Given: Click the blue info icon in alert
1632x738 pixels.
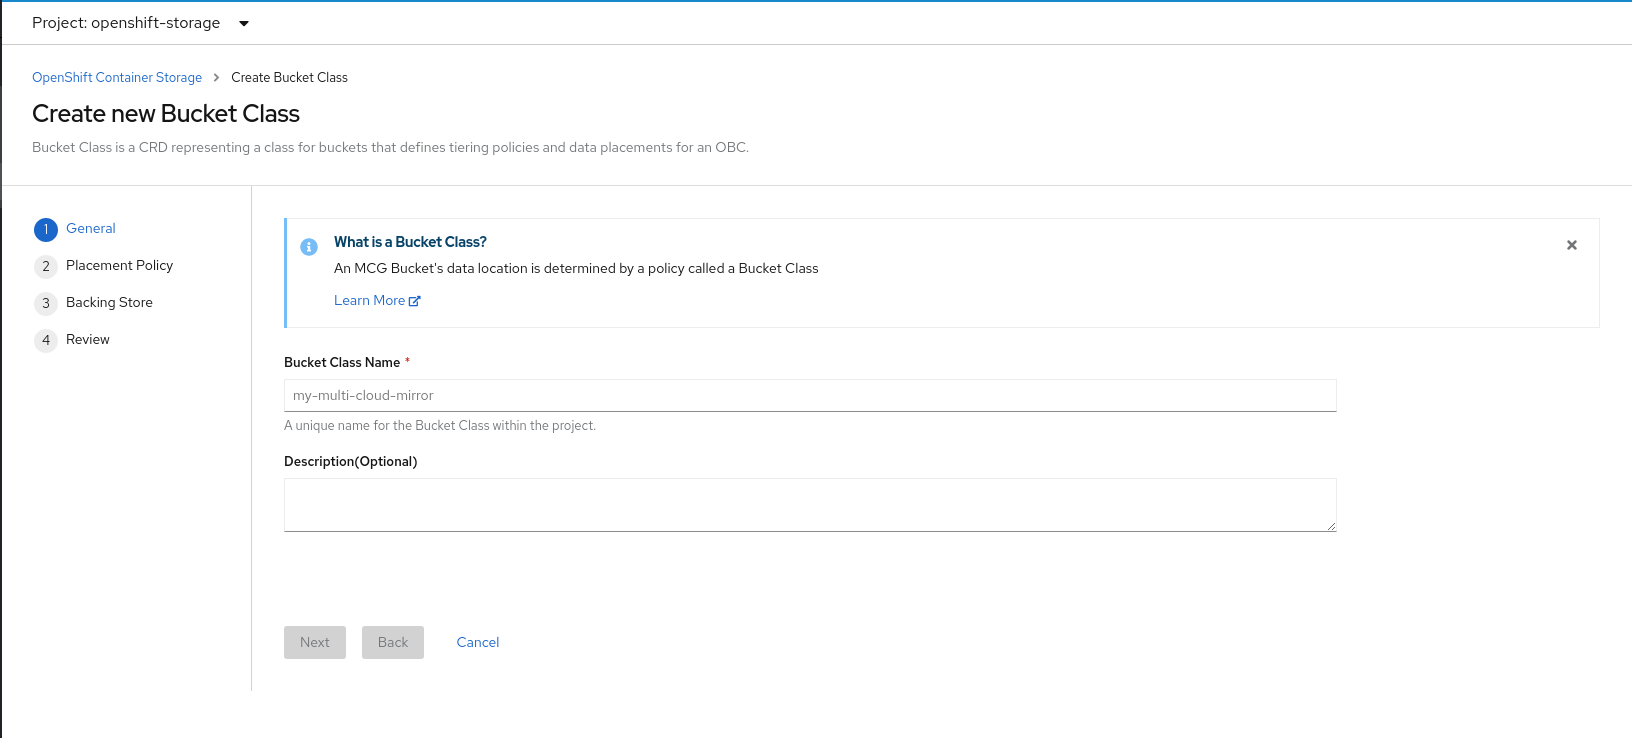Looking at the screenshot, I should point(309,246).
